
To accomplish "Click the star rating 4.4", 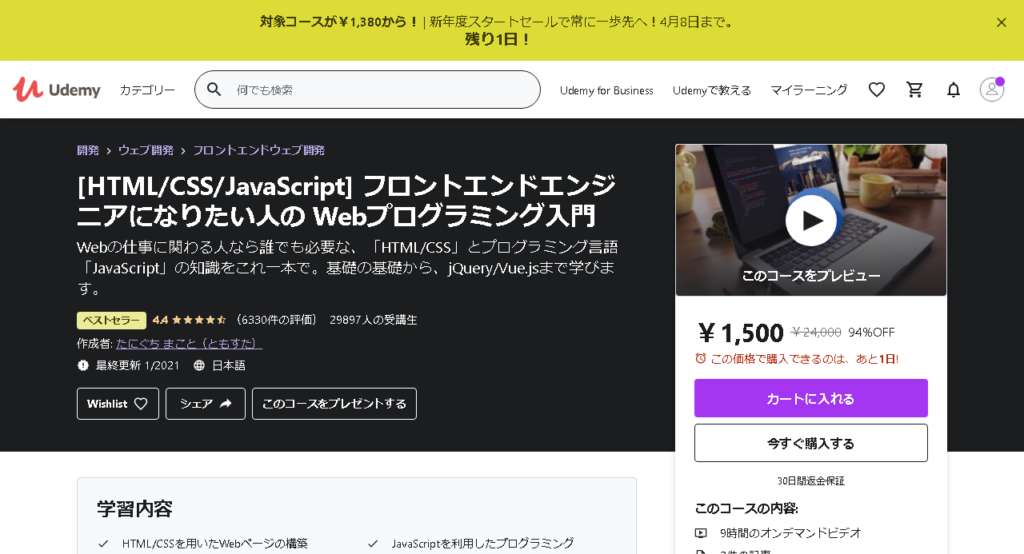I will 189,319.
